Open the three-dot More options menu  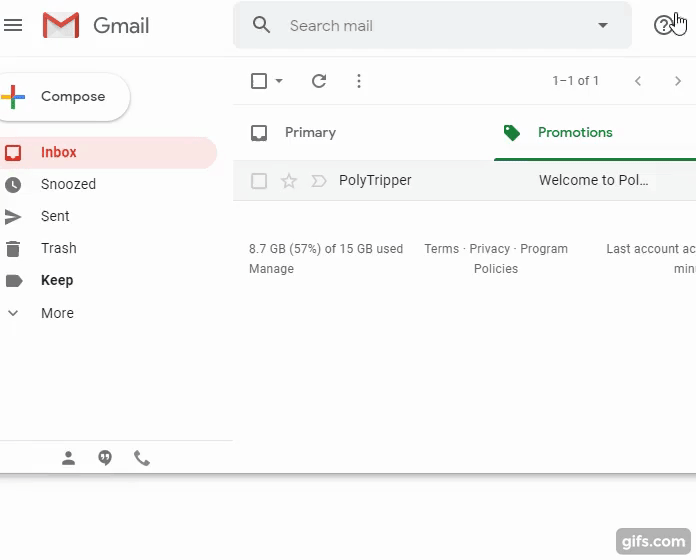click(359, 81)
